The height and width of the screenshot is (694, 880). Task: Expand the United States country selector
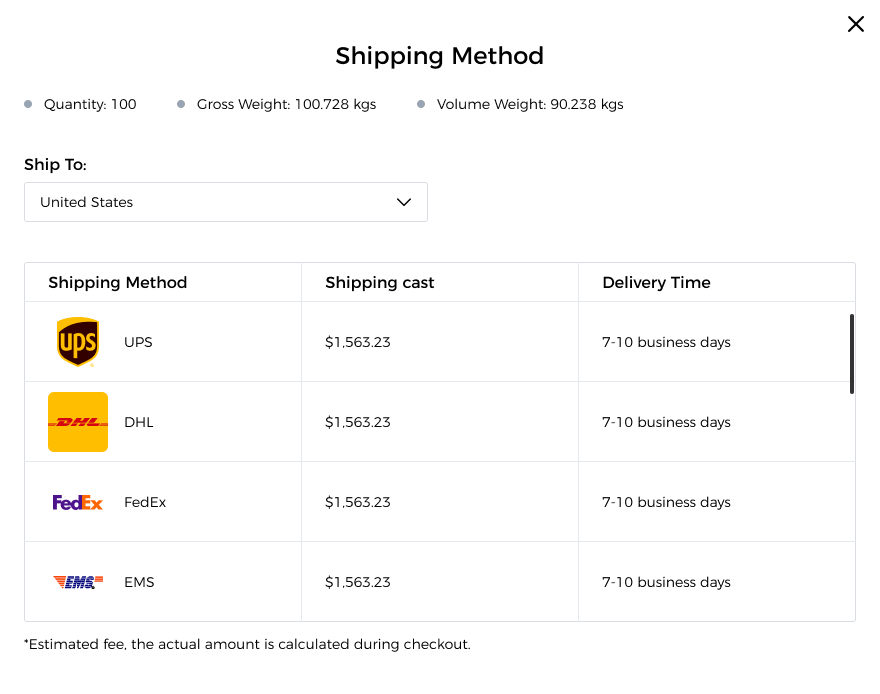(225, 202)
